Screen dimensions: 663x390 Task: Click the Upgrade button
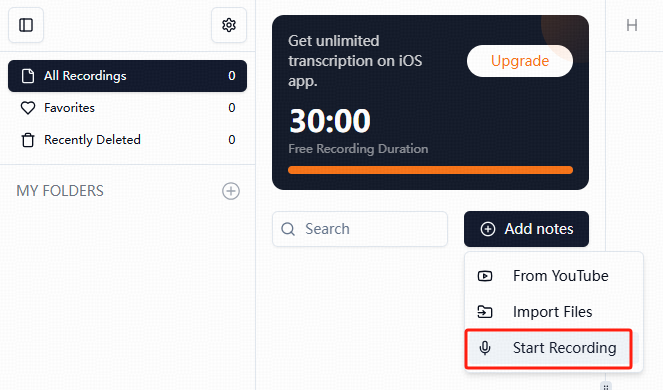coord(520,61)
